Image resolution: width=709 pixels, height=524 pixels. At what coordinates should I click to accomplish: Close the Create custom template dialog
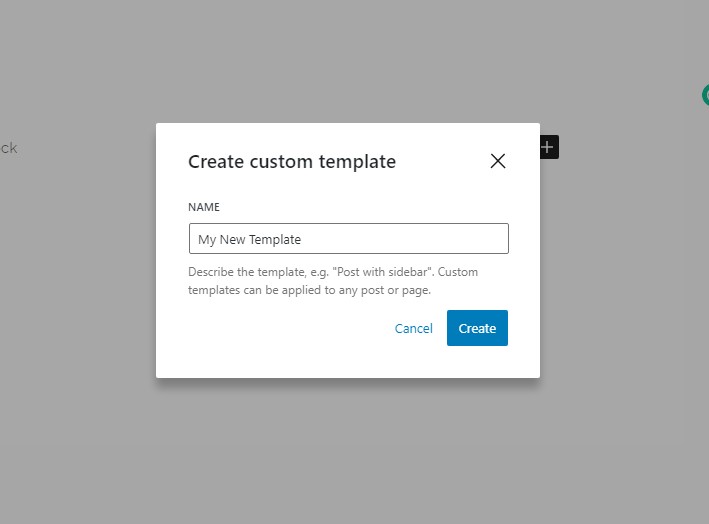(498, 161)
